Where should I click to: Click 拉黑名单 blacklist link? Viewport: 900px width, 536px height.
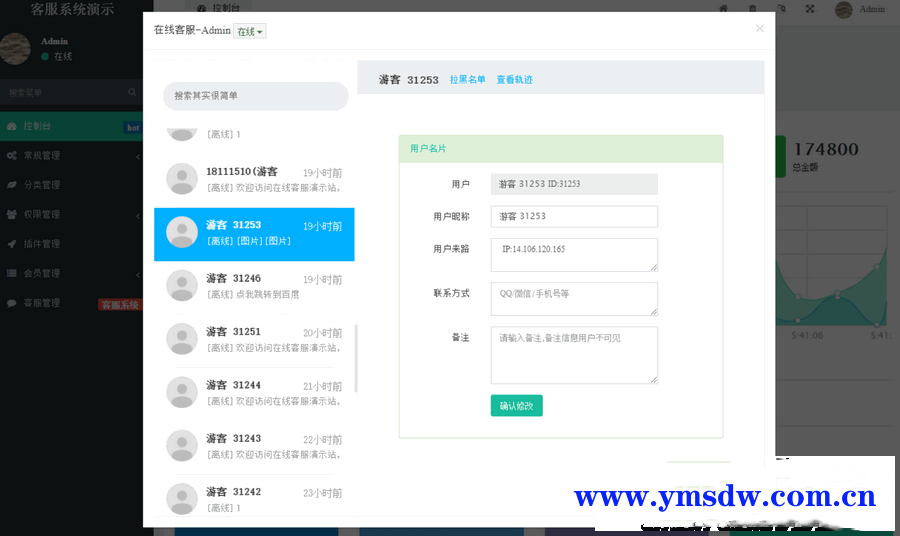pos(467,80)
